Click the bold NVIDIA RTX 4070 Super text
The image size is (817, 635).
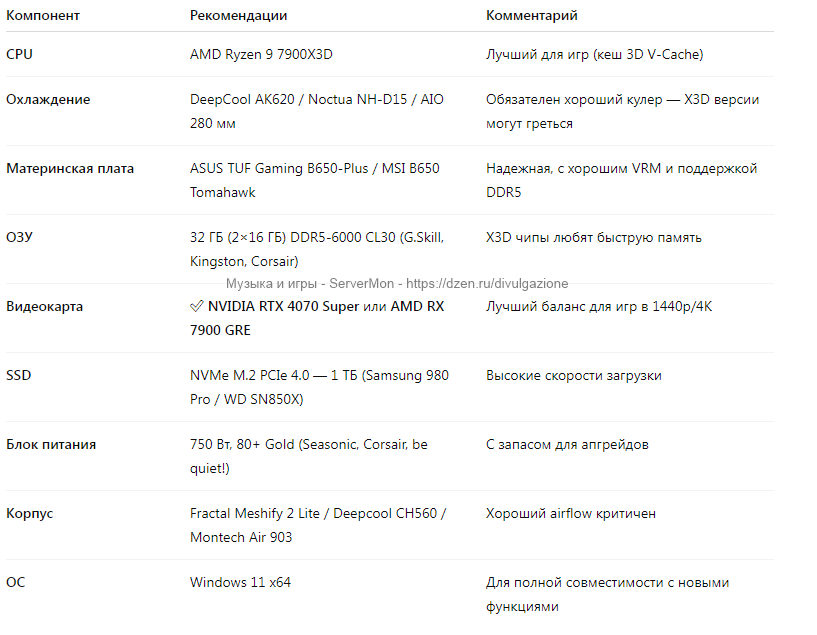point(283,307)
